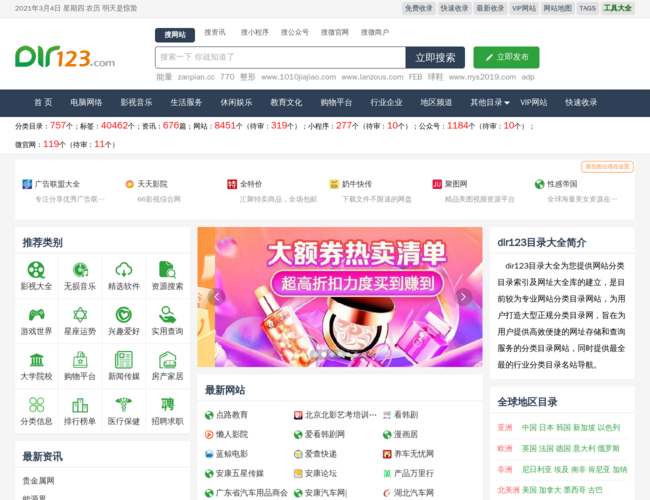Click the green 立即发布 button
Viewport: 650px width, 500px height.
(507, 57)
